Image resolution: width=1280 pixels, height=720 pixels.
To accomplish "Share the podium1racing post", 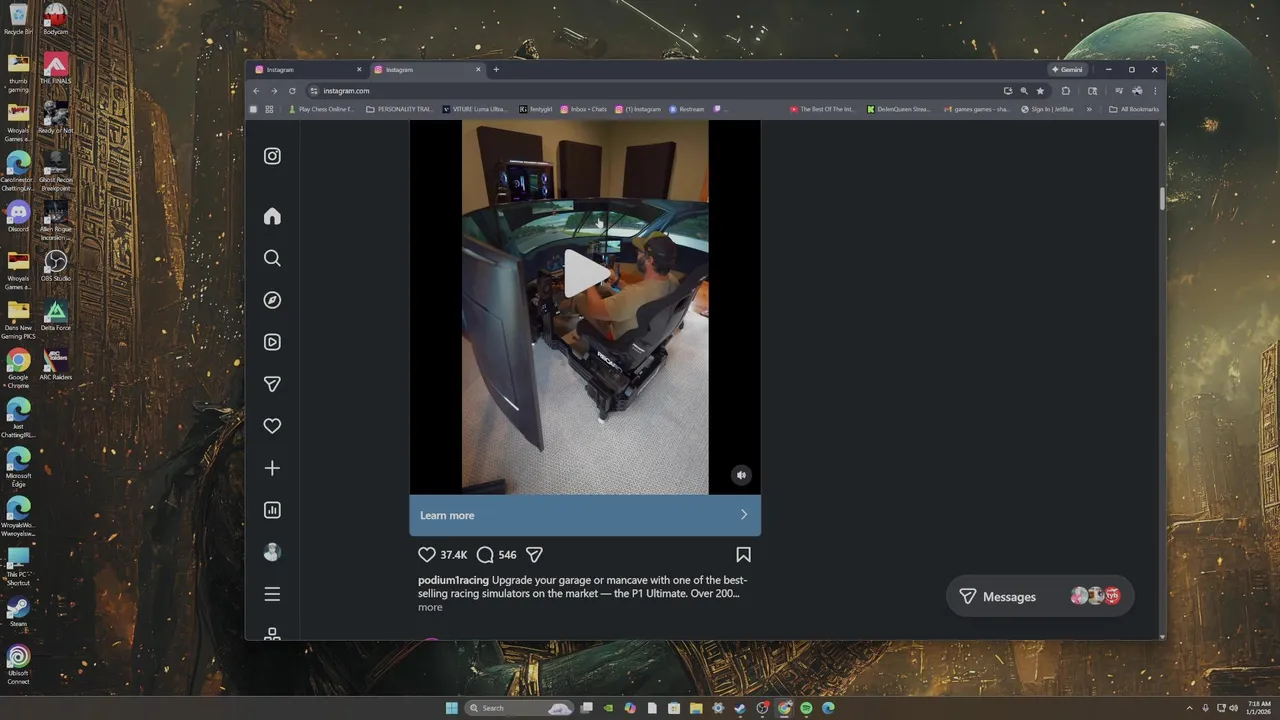I will [534, 555].
